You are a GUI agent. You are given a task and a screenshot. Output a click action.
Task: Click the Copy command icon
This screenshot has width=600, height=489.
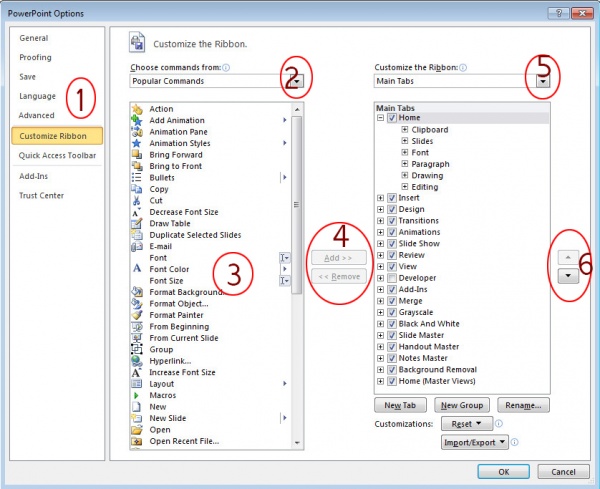tap(137, 189)
